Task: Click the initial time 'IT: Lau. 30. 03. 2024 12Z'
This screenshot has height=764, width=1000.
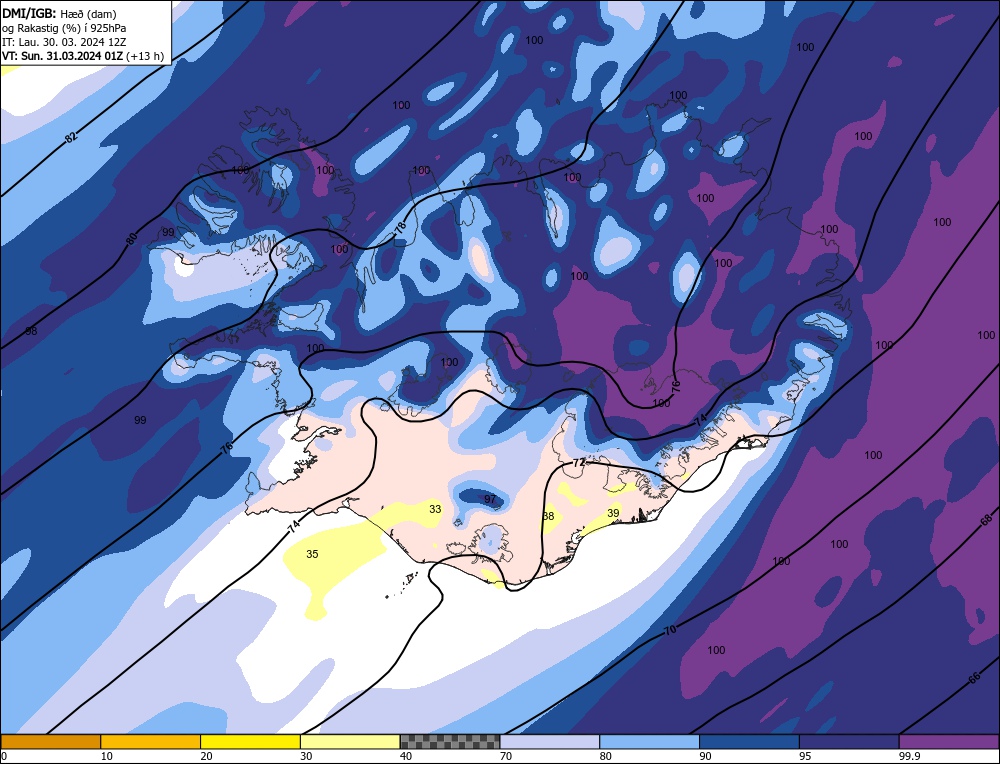Action: [x=64, y=42]
